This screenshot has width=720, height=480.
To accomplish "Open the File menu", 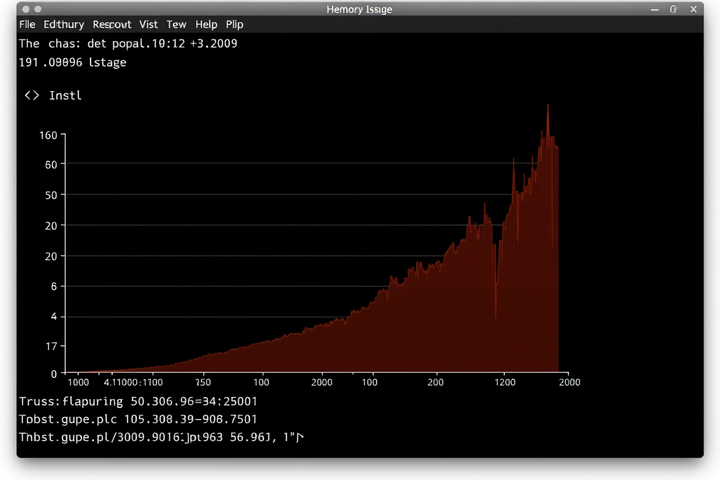I will (x=27, y=24).
